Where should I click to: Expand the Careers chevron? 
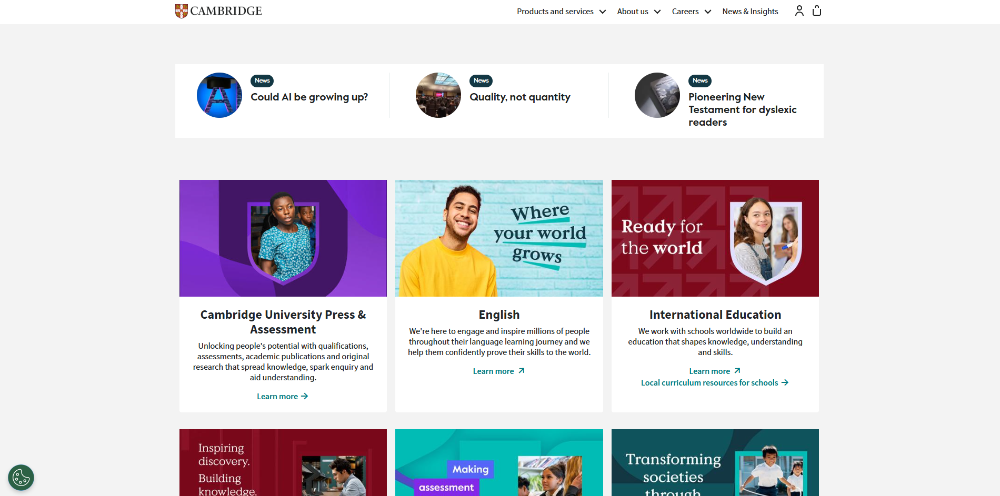(x=707, y=11)
